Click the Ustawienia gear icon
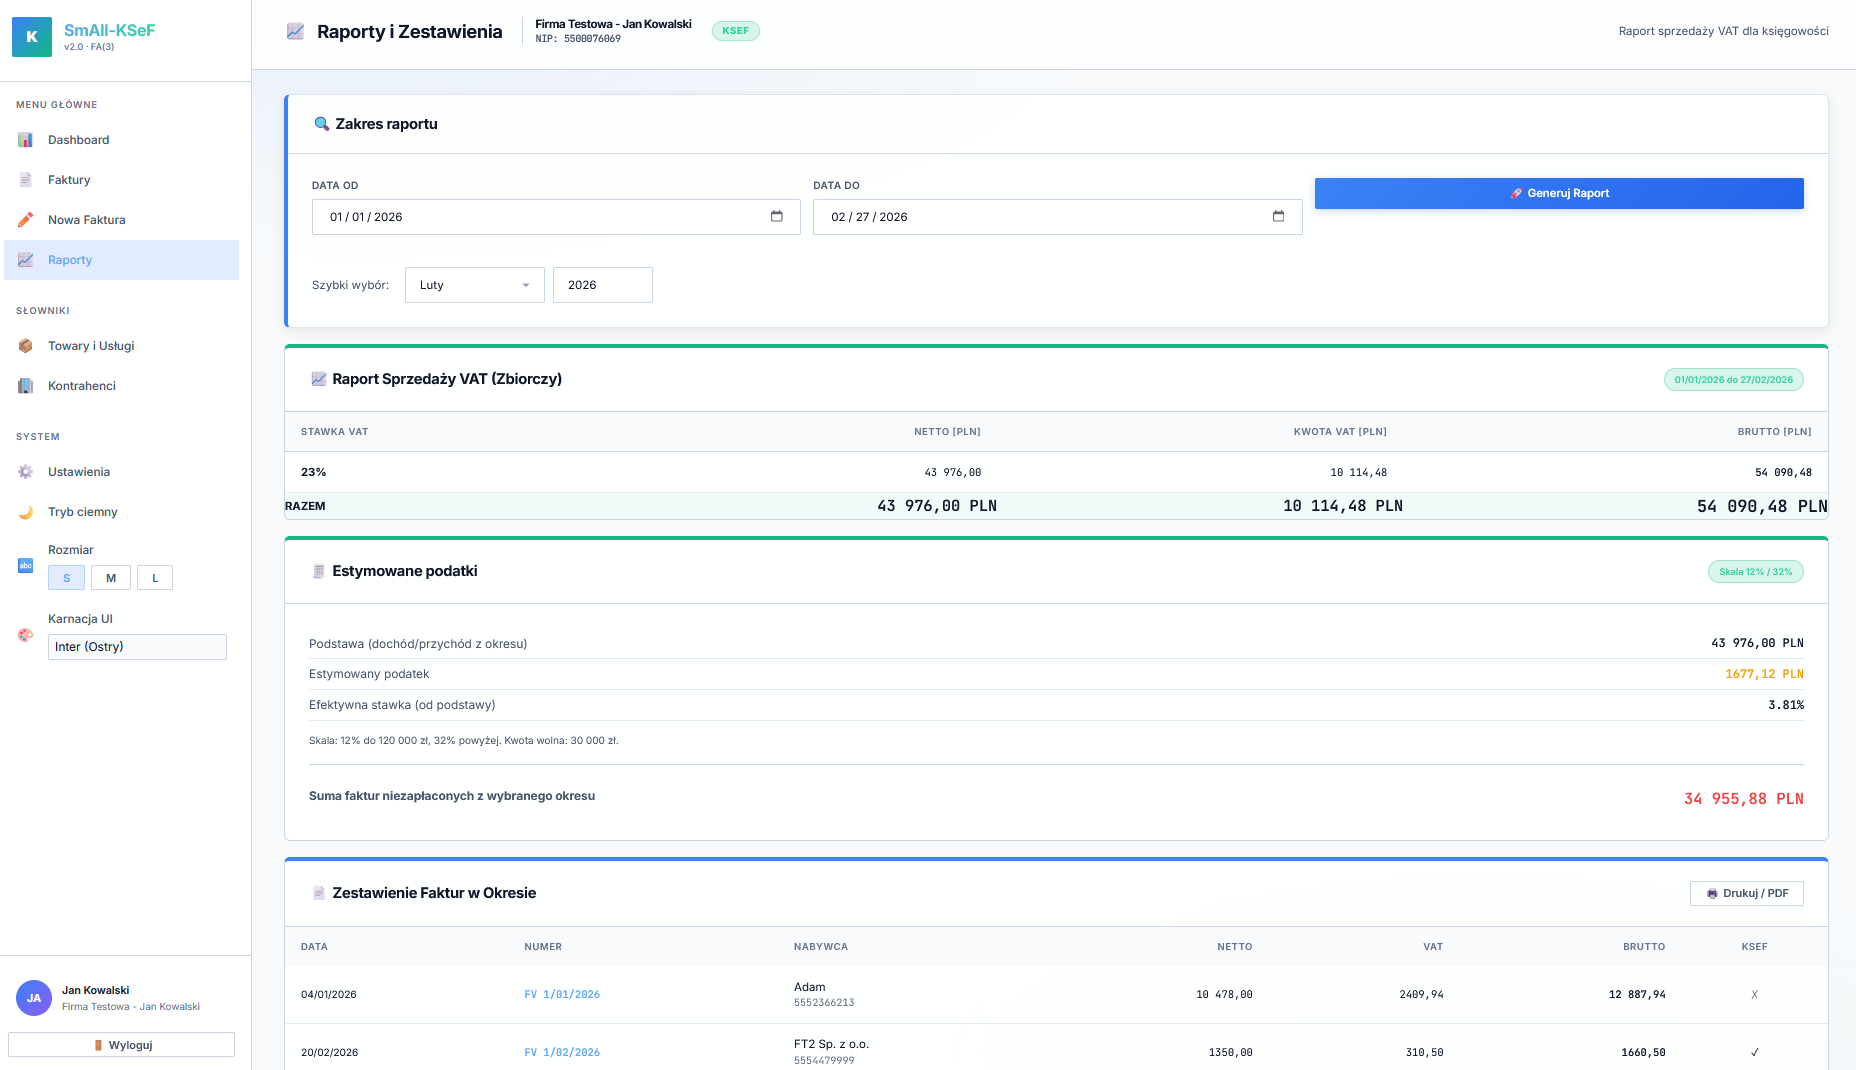The width and height of the screenshot is (1856, 1070). pyautogui.click(x=26, y=472)
